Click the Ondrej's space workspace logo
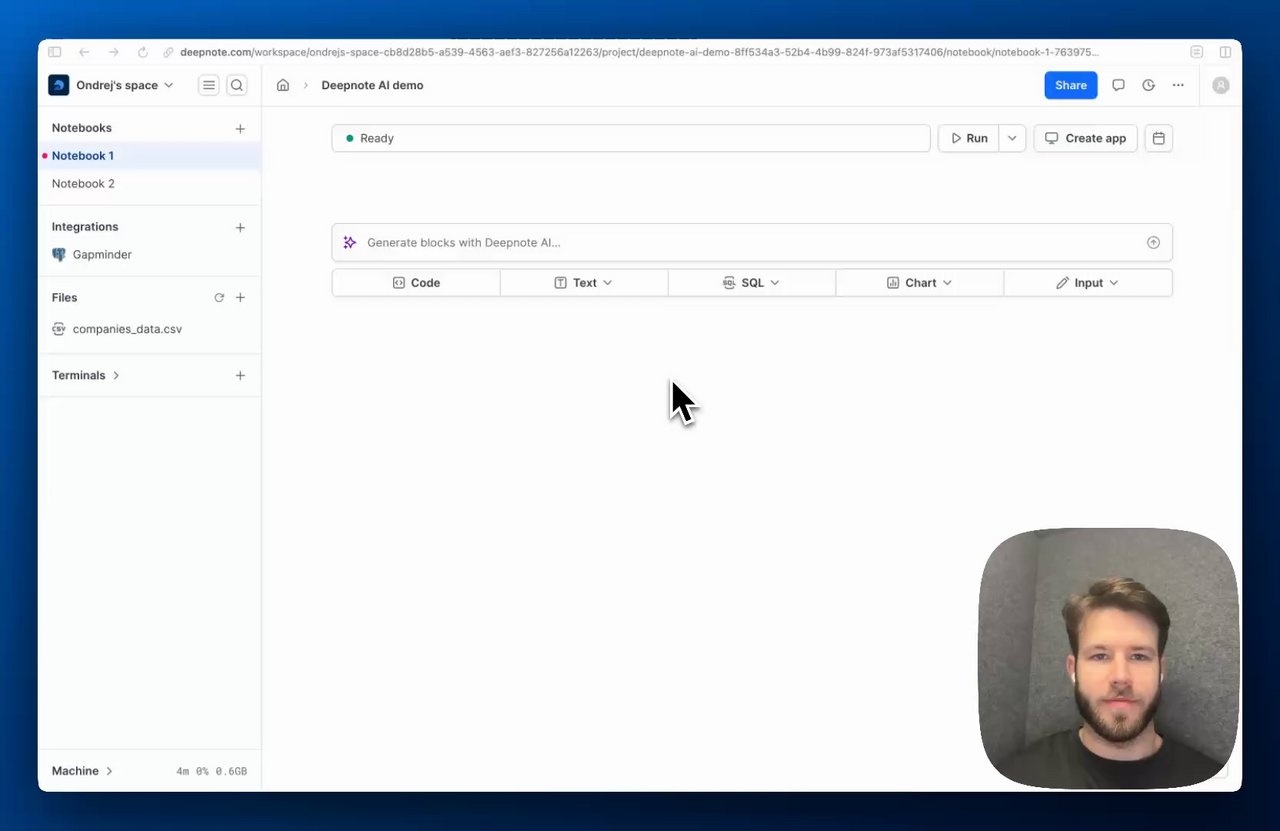 point(58,85)
